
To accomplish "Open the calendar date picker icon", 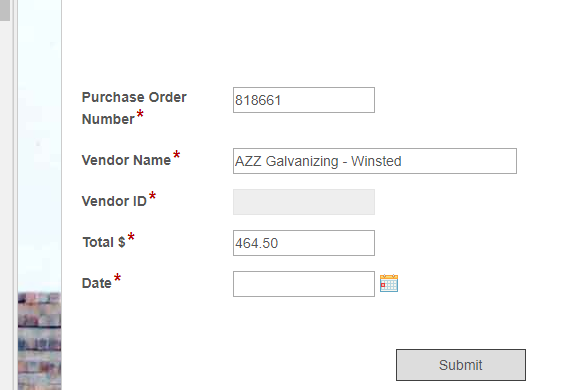I will [389, 283].
